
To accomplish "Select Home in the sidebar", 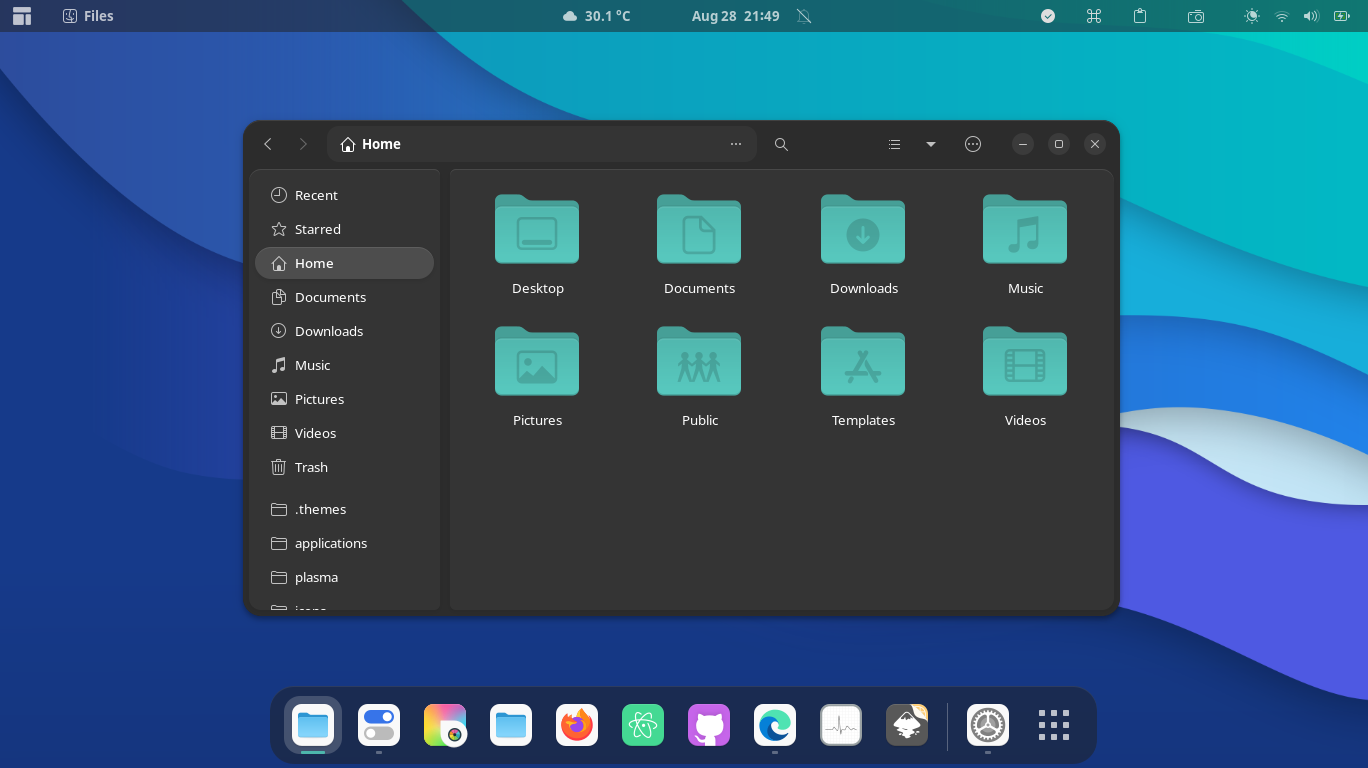I will 345,263.
